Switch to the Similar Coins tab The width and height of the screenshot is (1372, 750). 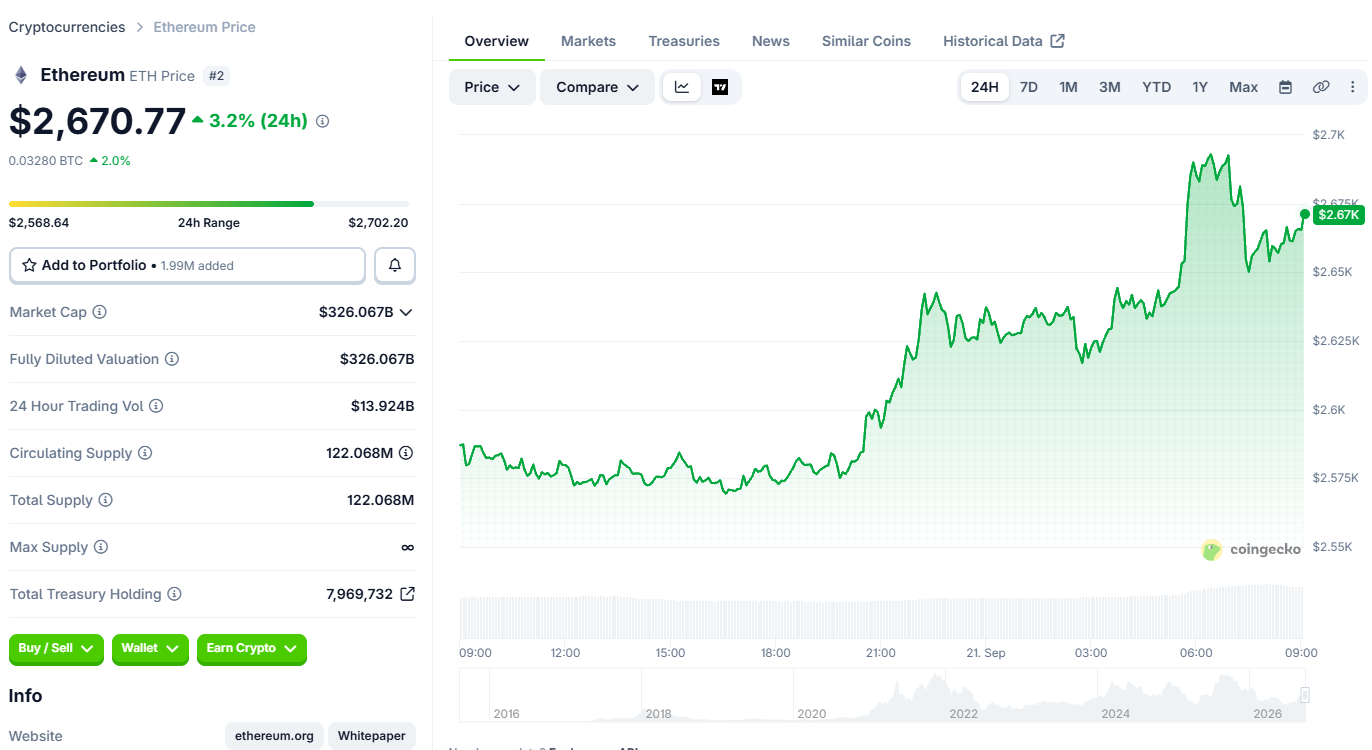(x=866, y=41)
